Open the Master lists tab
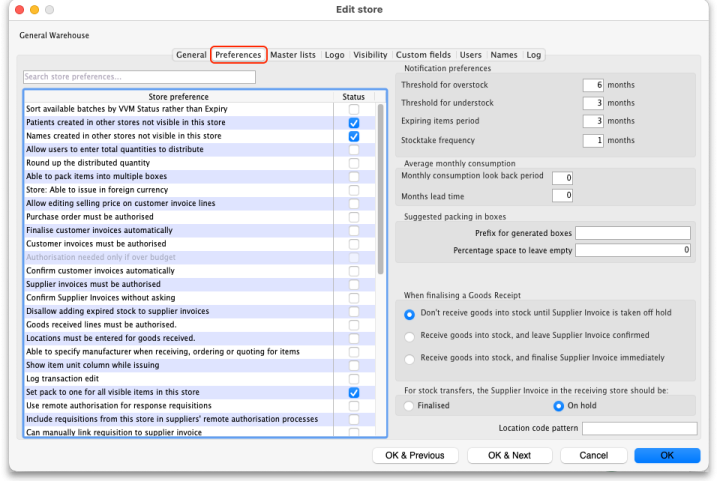This screenshot has height=481, width=717. (x=292, y=55)
